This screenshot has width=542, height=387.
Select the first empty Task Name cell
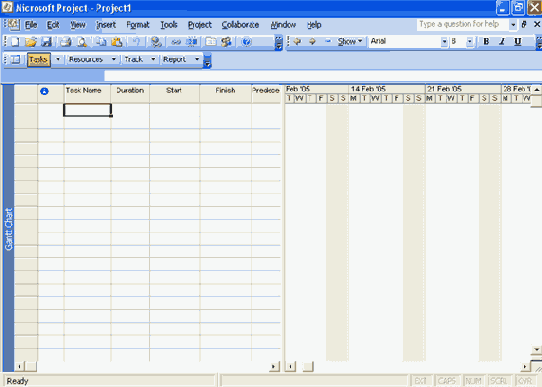(x=87, y=110)
